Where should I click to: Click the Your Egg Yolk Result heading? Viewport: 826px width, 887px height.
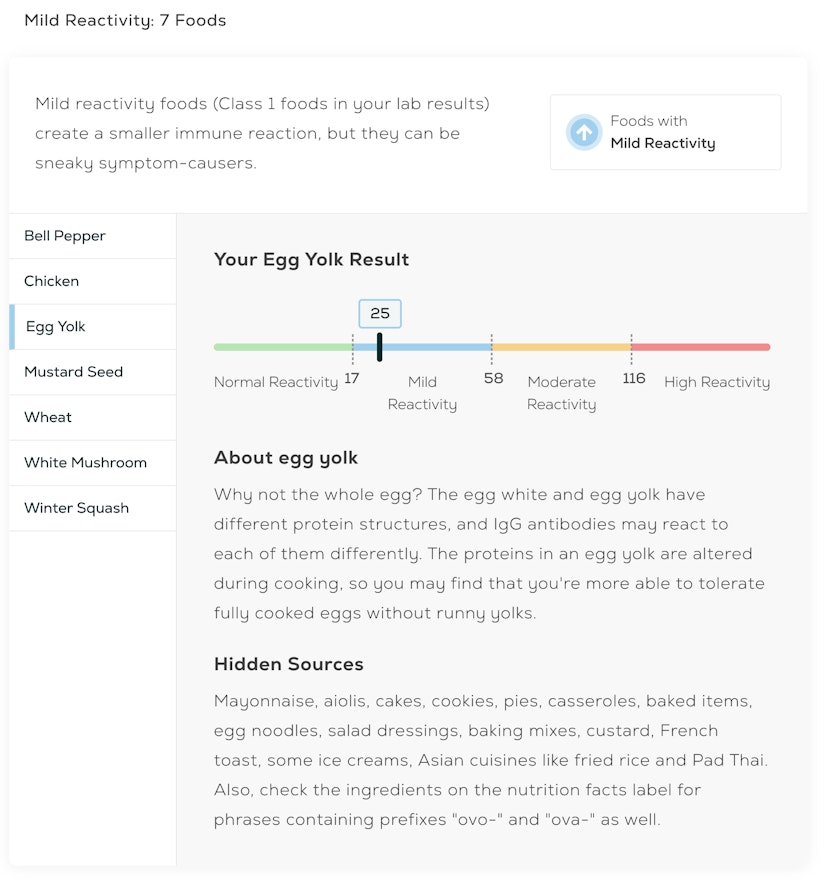point(310,259)
